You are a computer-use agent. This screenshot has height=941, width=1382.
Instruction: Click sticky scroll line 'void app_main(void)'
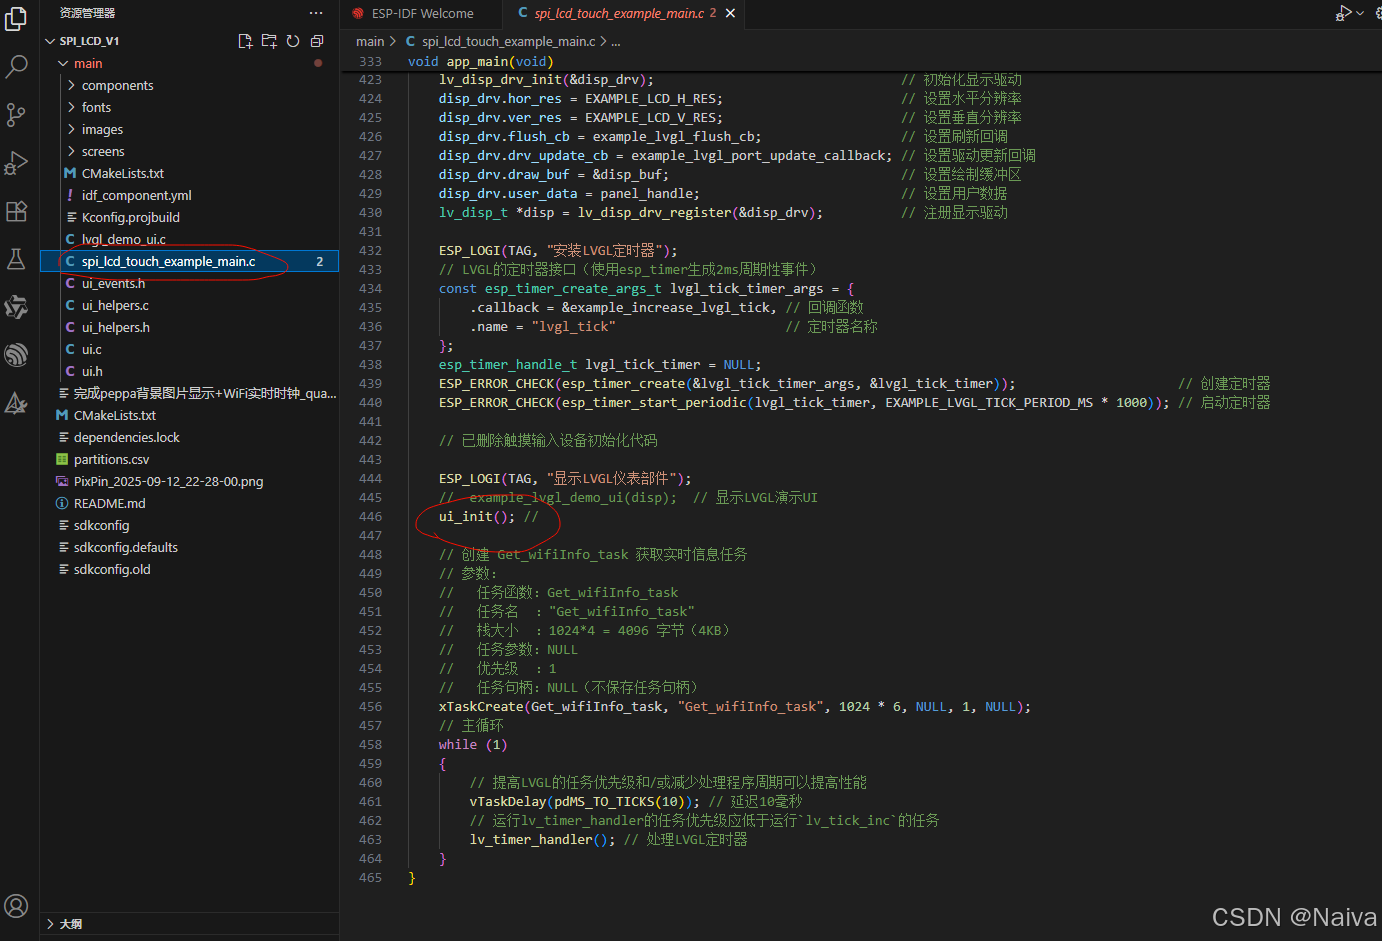480,61
